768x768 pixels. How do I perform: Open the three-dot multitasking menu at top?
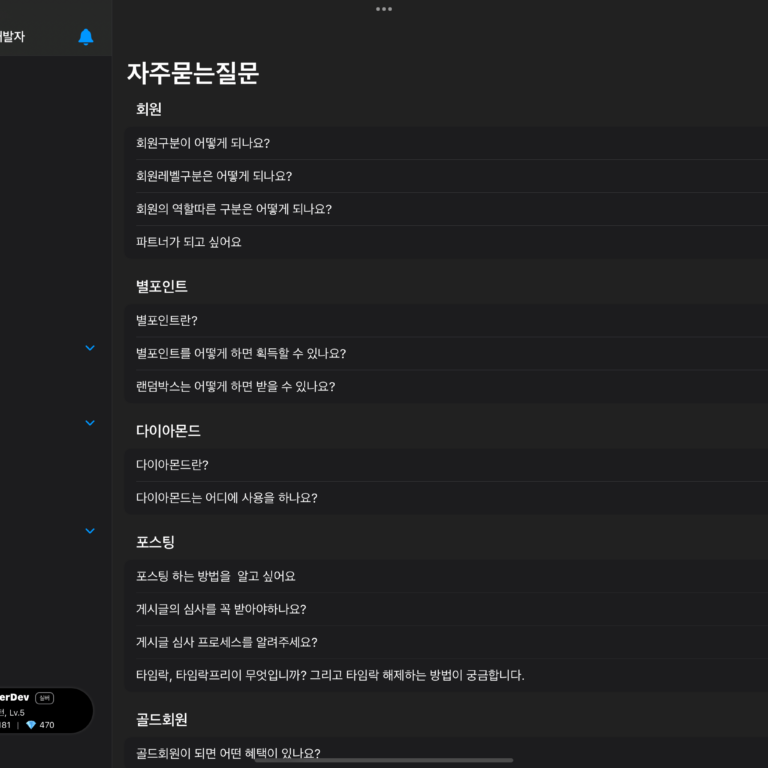point(384,9)
